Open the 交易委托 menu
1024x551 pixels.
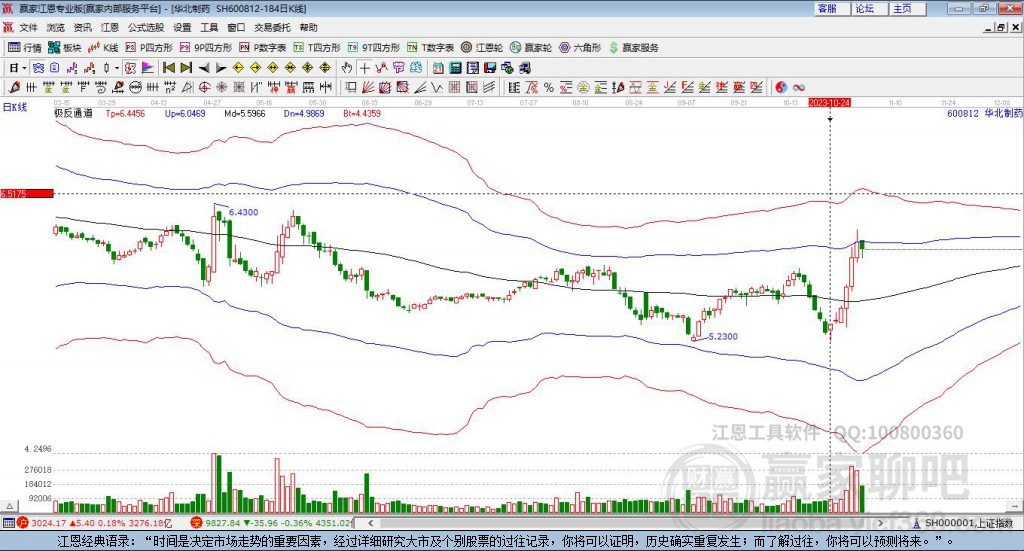click(x=272, y=27)
